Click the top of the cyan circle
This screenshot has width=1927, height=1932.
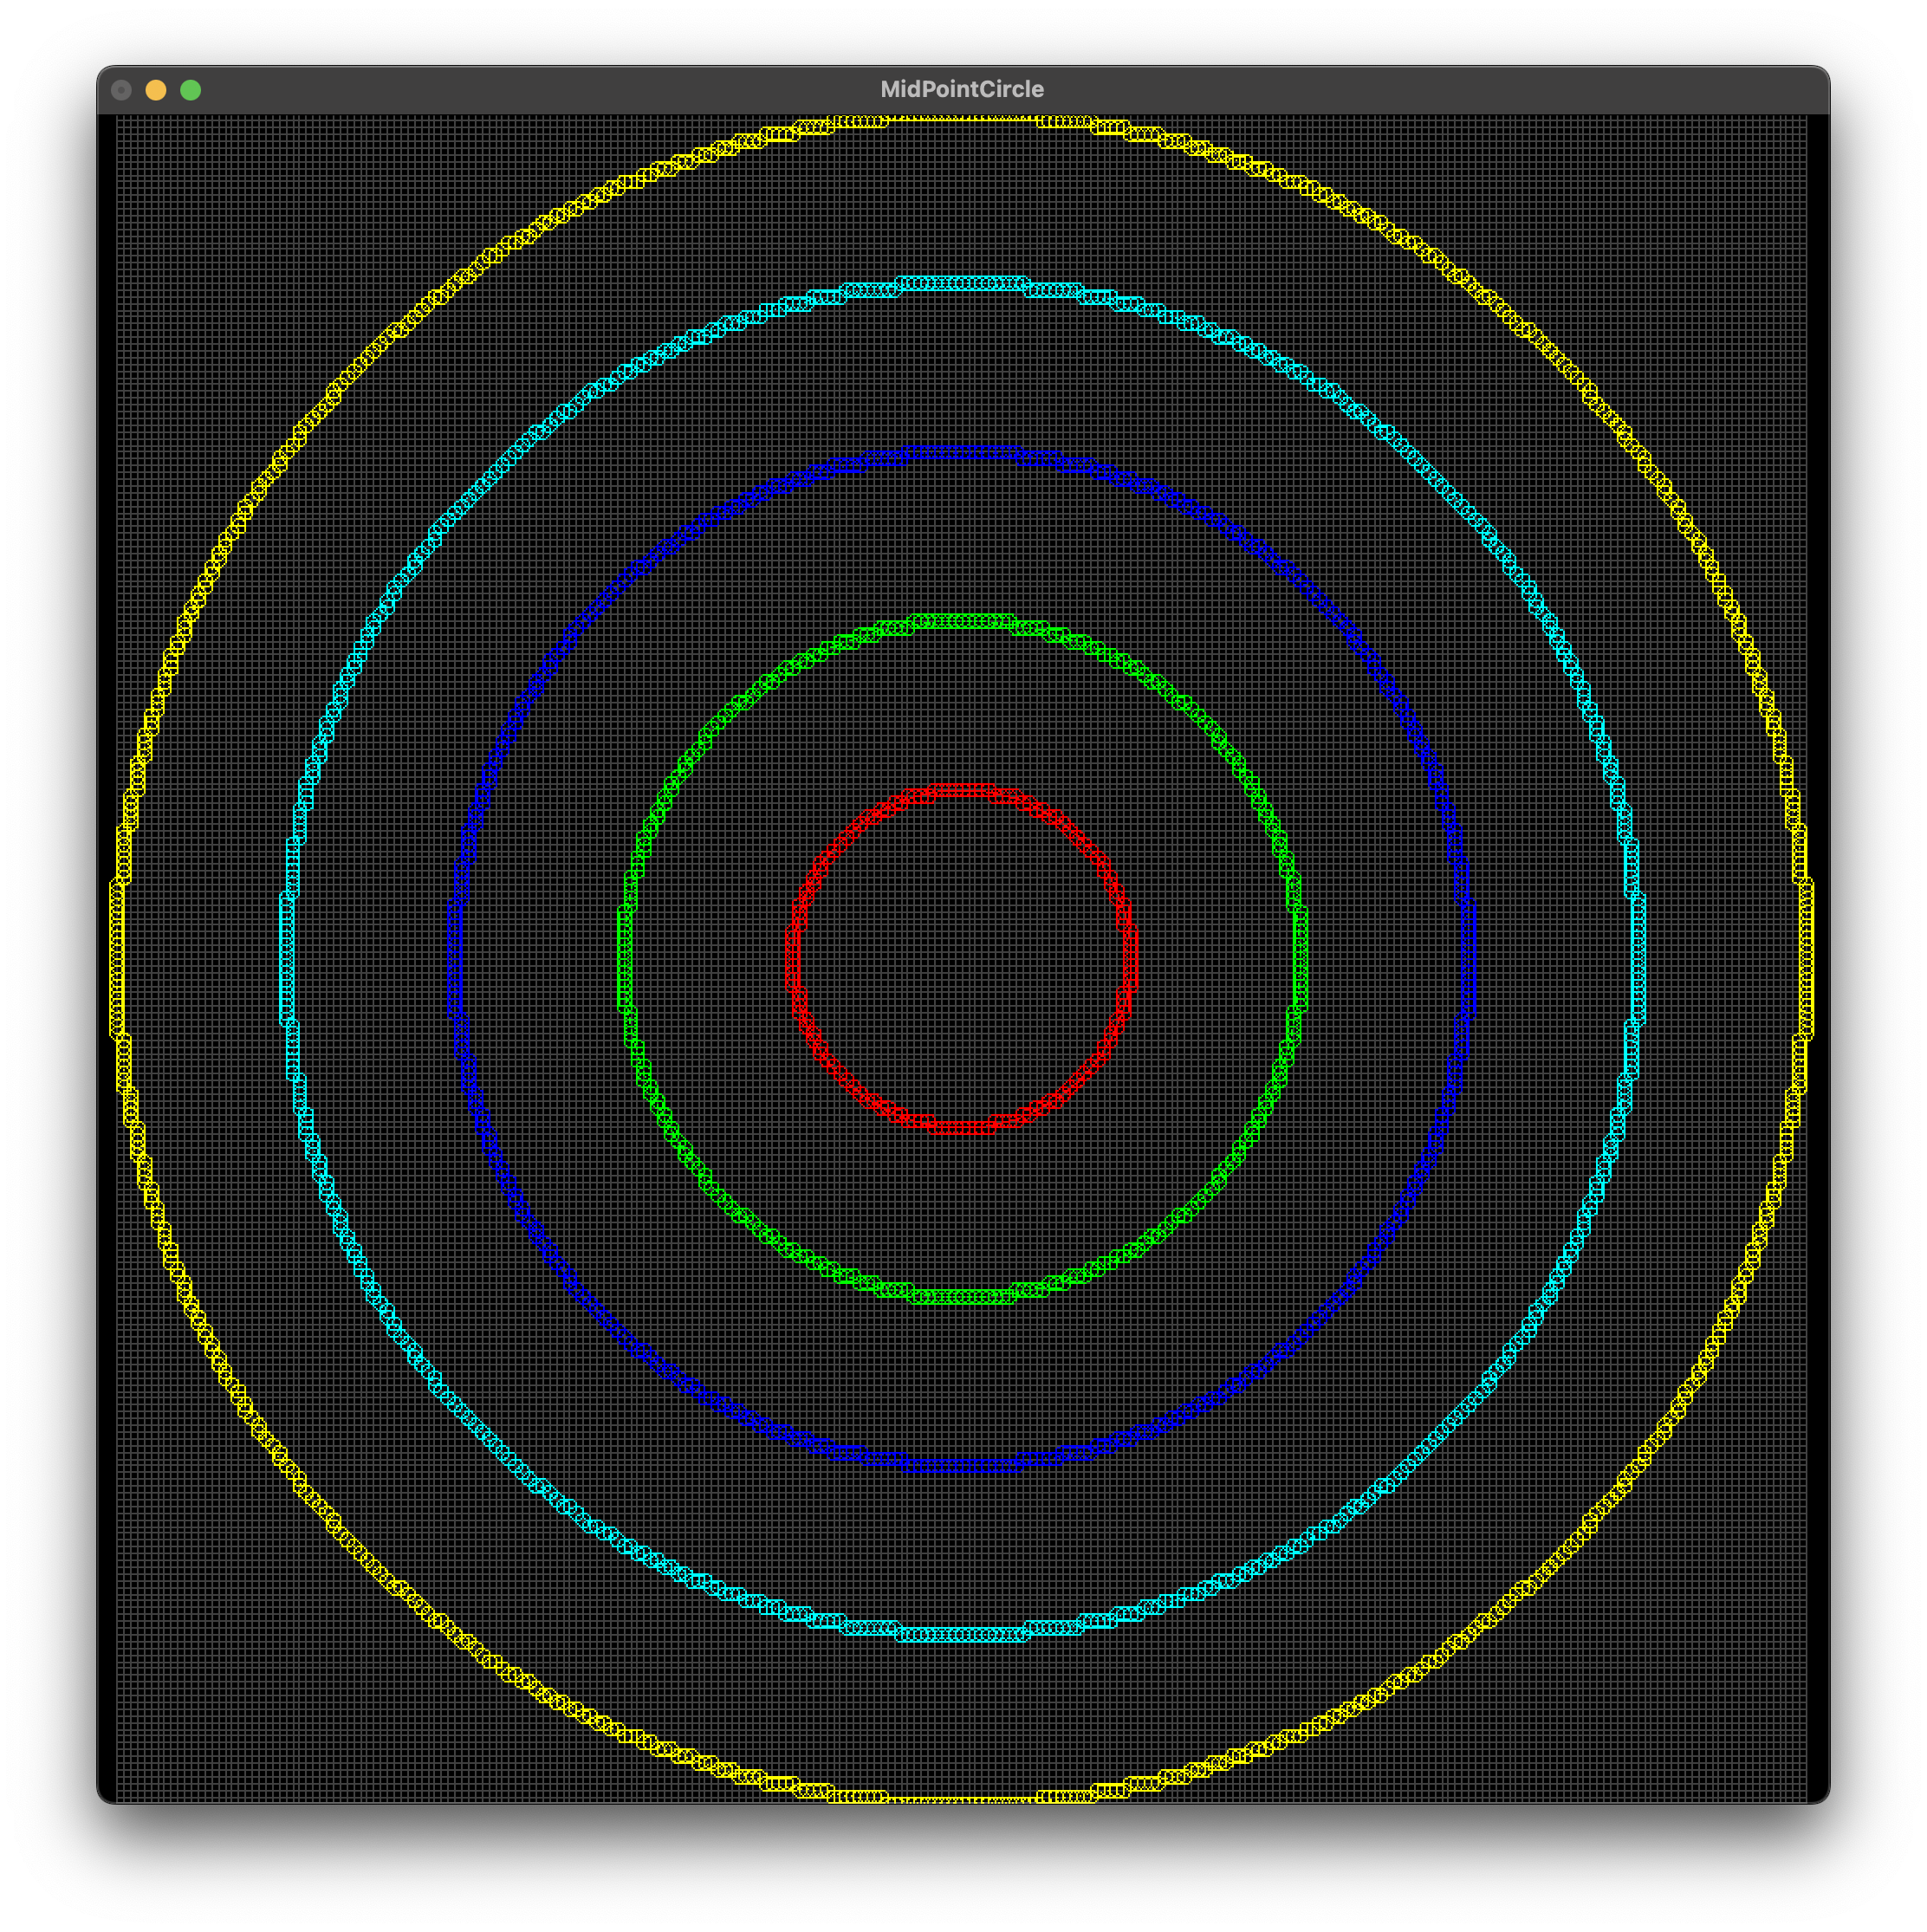(x=961, y=284)
